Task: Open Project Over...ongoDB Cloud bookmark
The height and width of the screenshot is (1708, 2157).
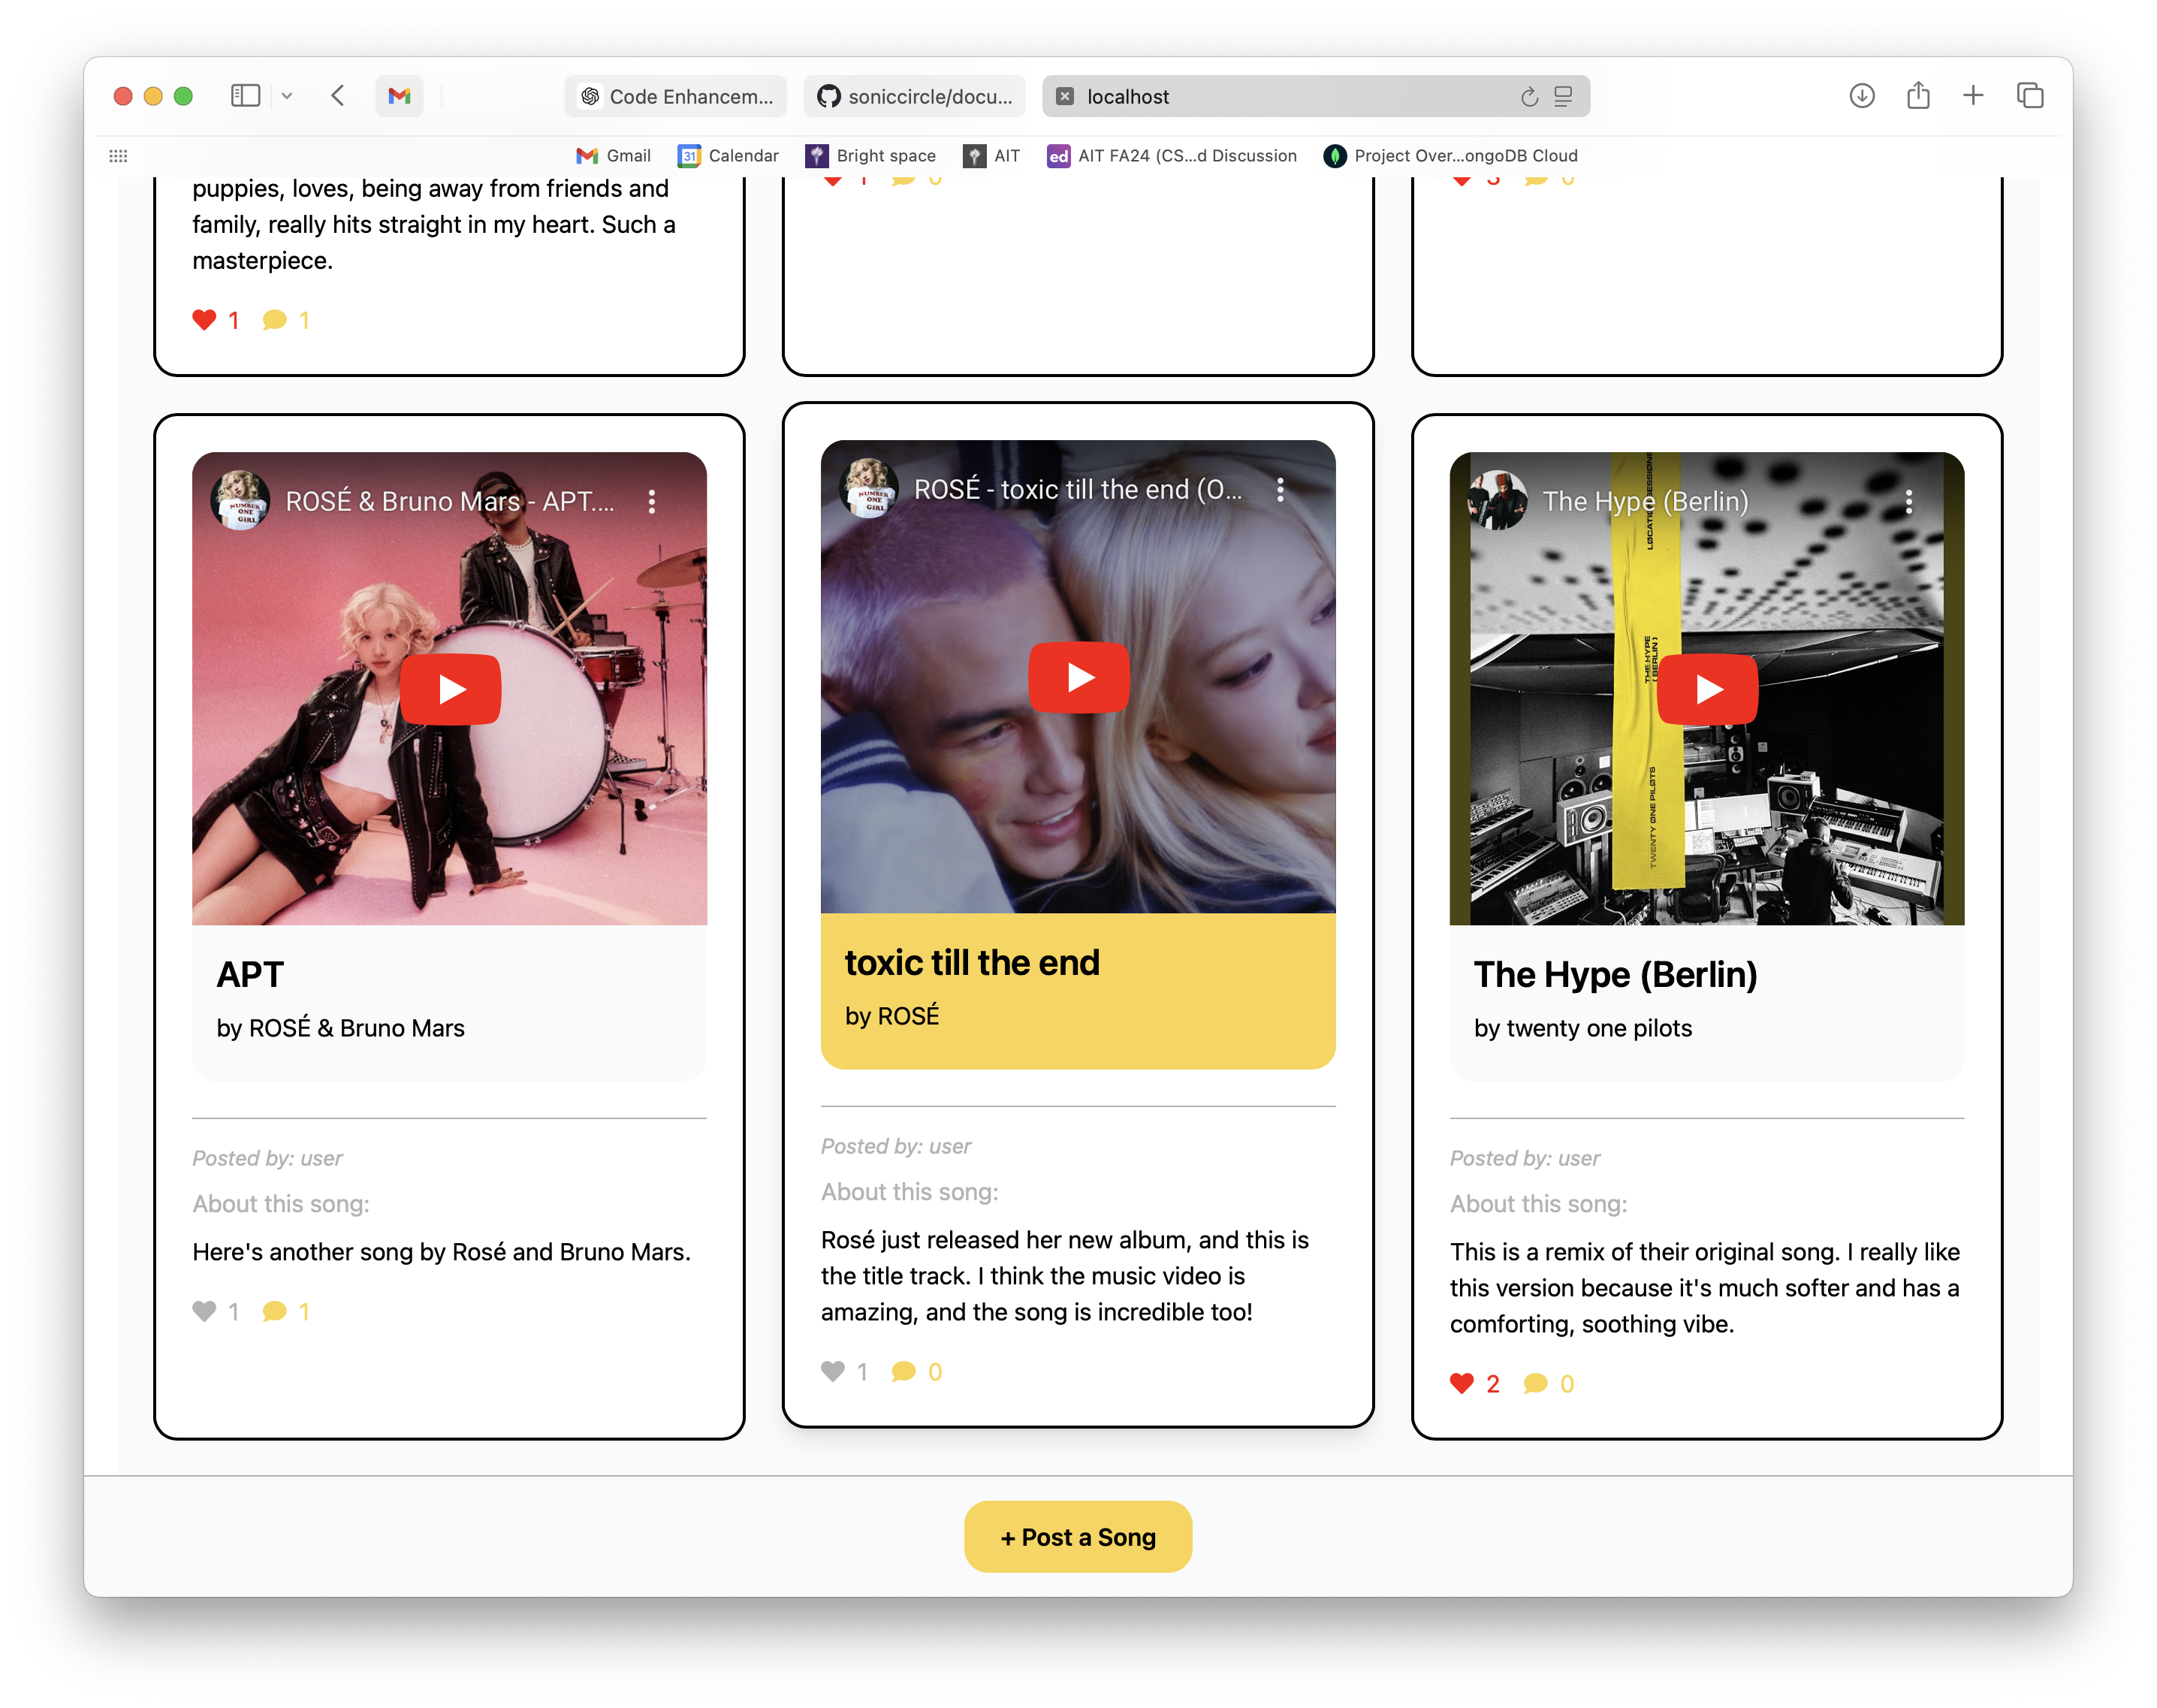Action: [1451, 155]
